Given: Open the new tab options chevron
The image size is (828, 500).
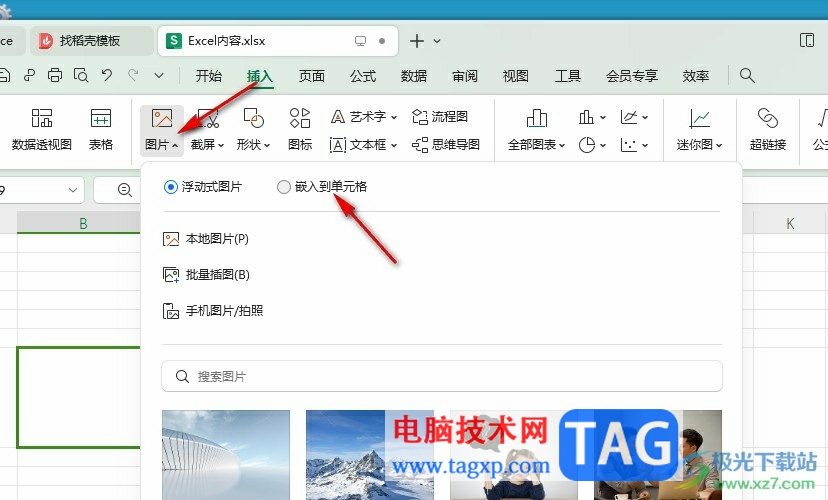Looking at the screenshot, I should pos(437,41).
